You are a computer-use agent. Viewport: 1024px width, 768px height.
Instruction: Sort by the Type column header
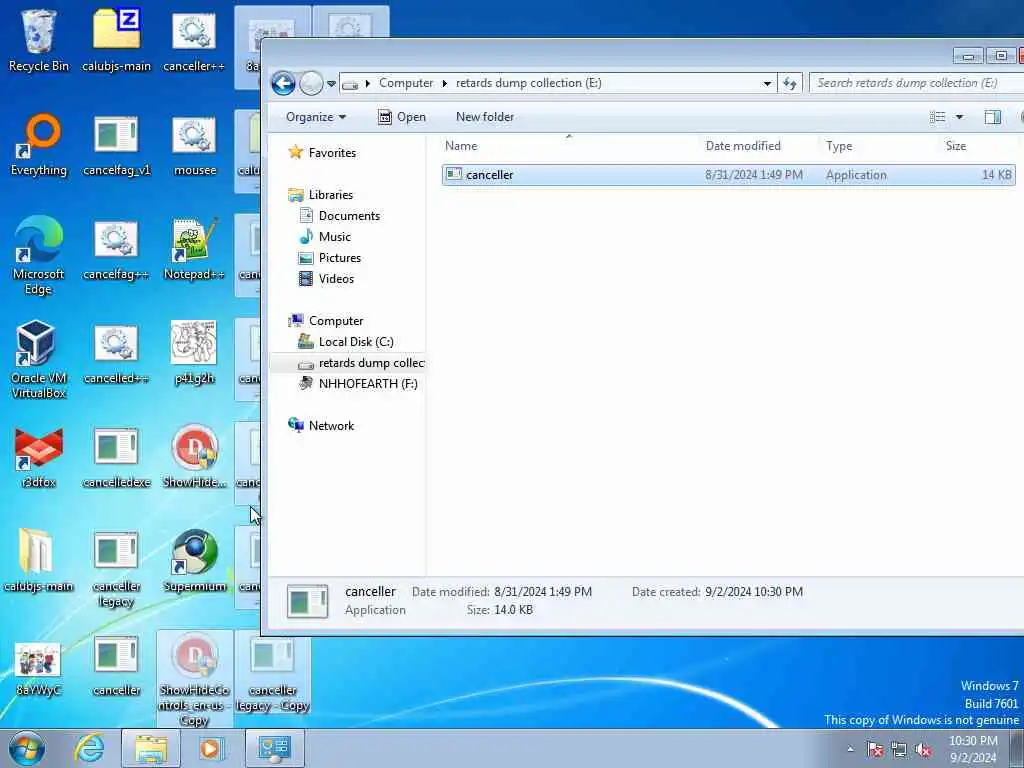(880, 146)
